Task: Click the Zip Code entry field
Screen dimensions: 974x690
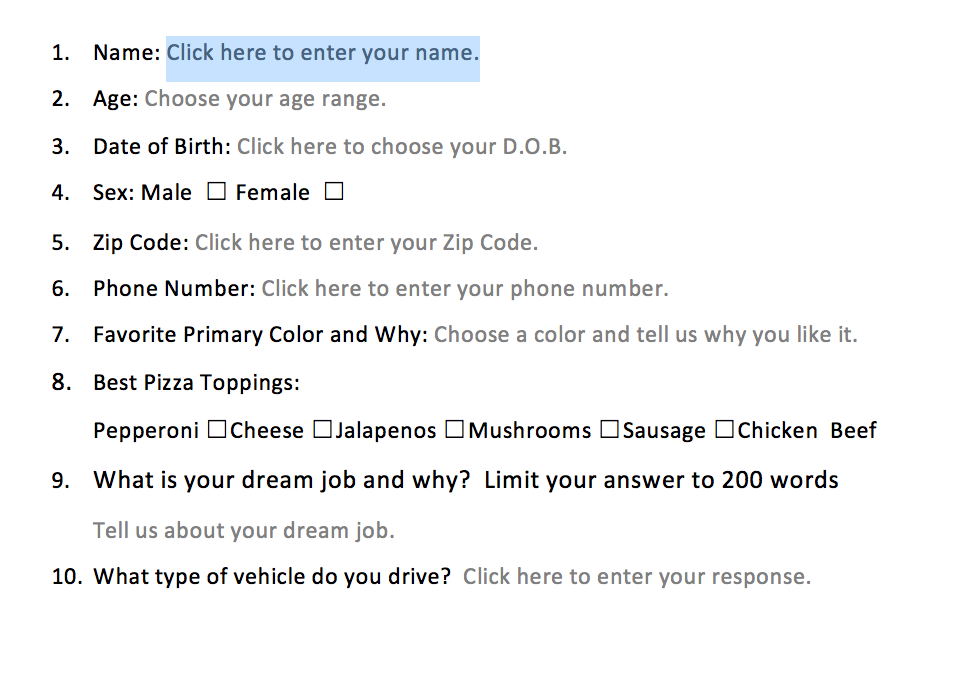Action: click(x=366, y=242)
